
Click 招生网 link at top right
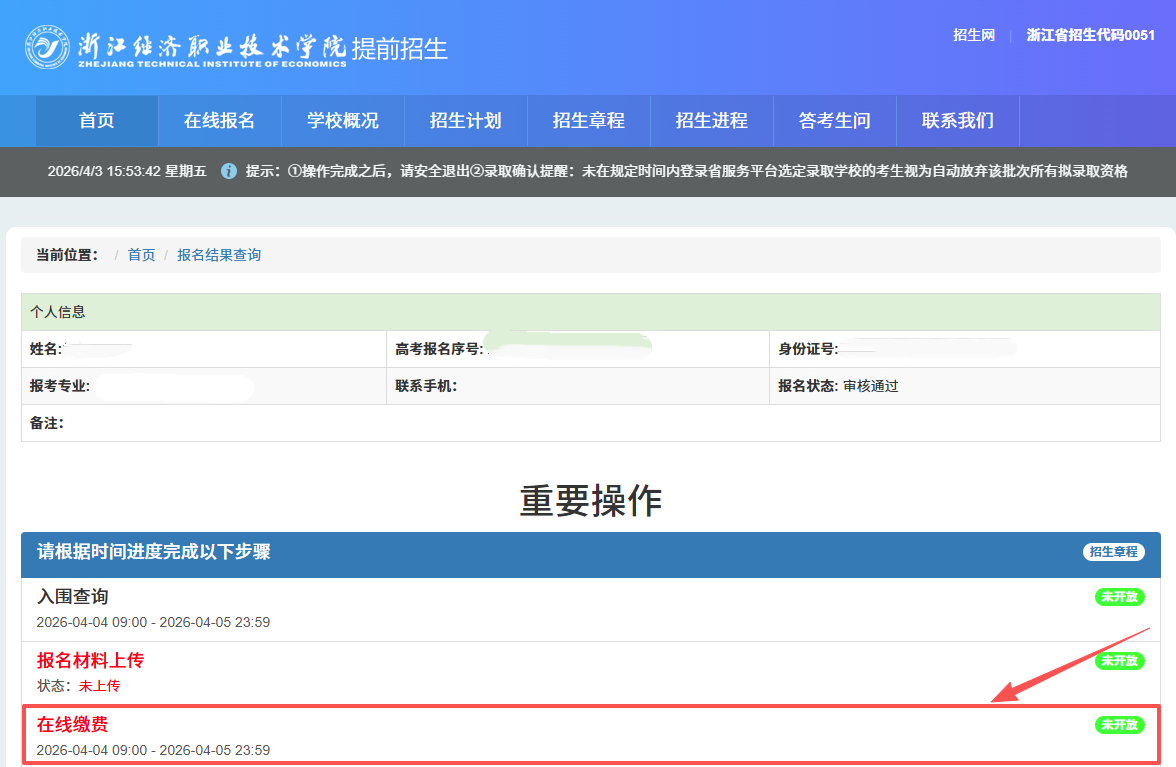click(973, 35)
